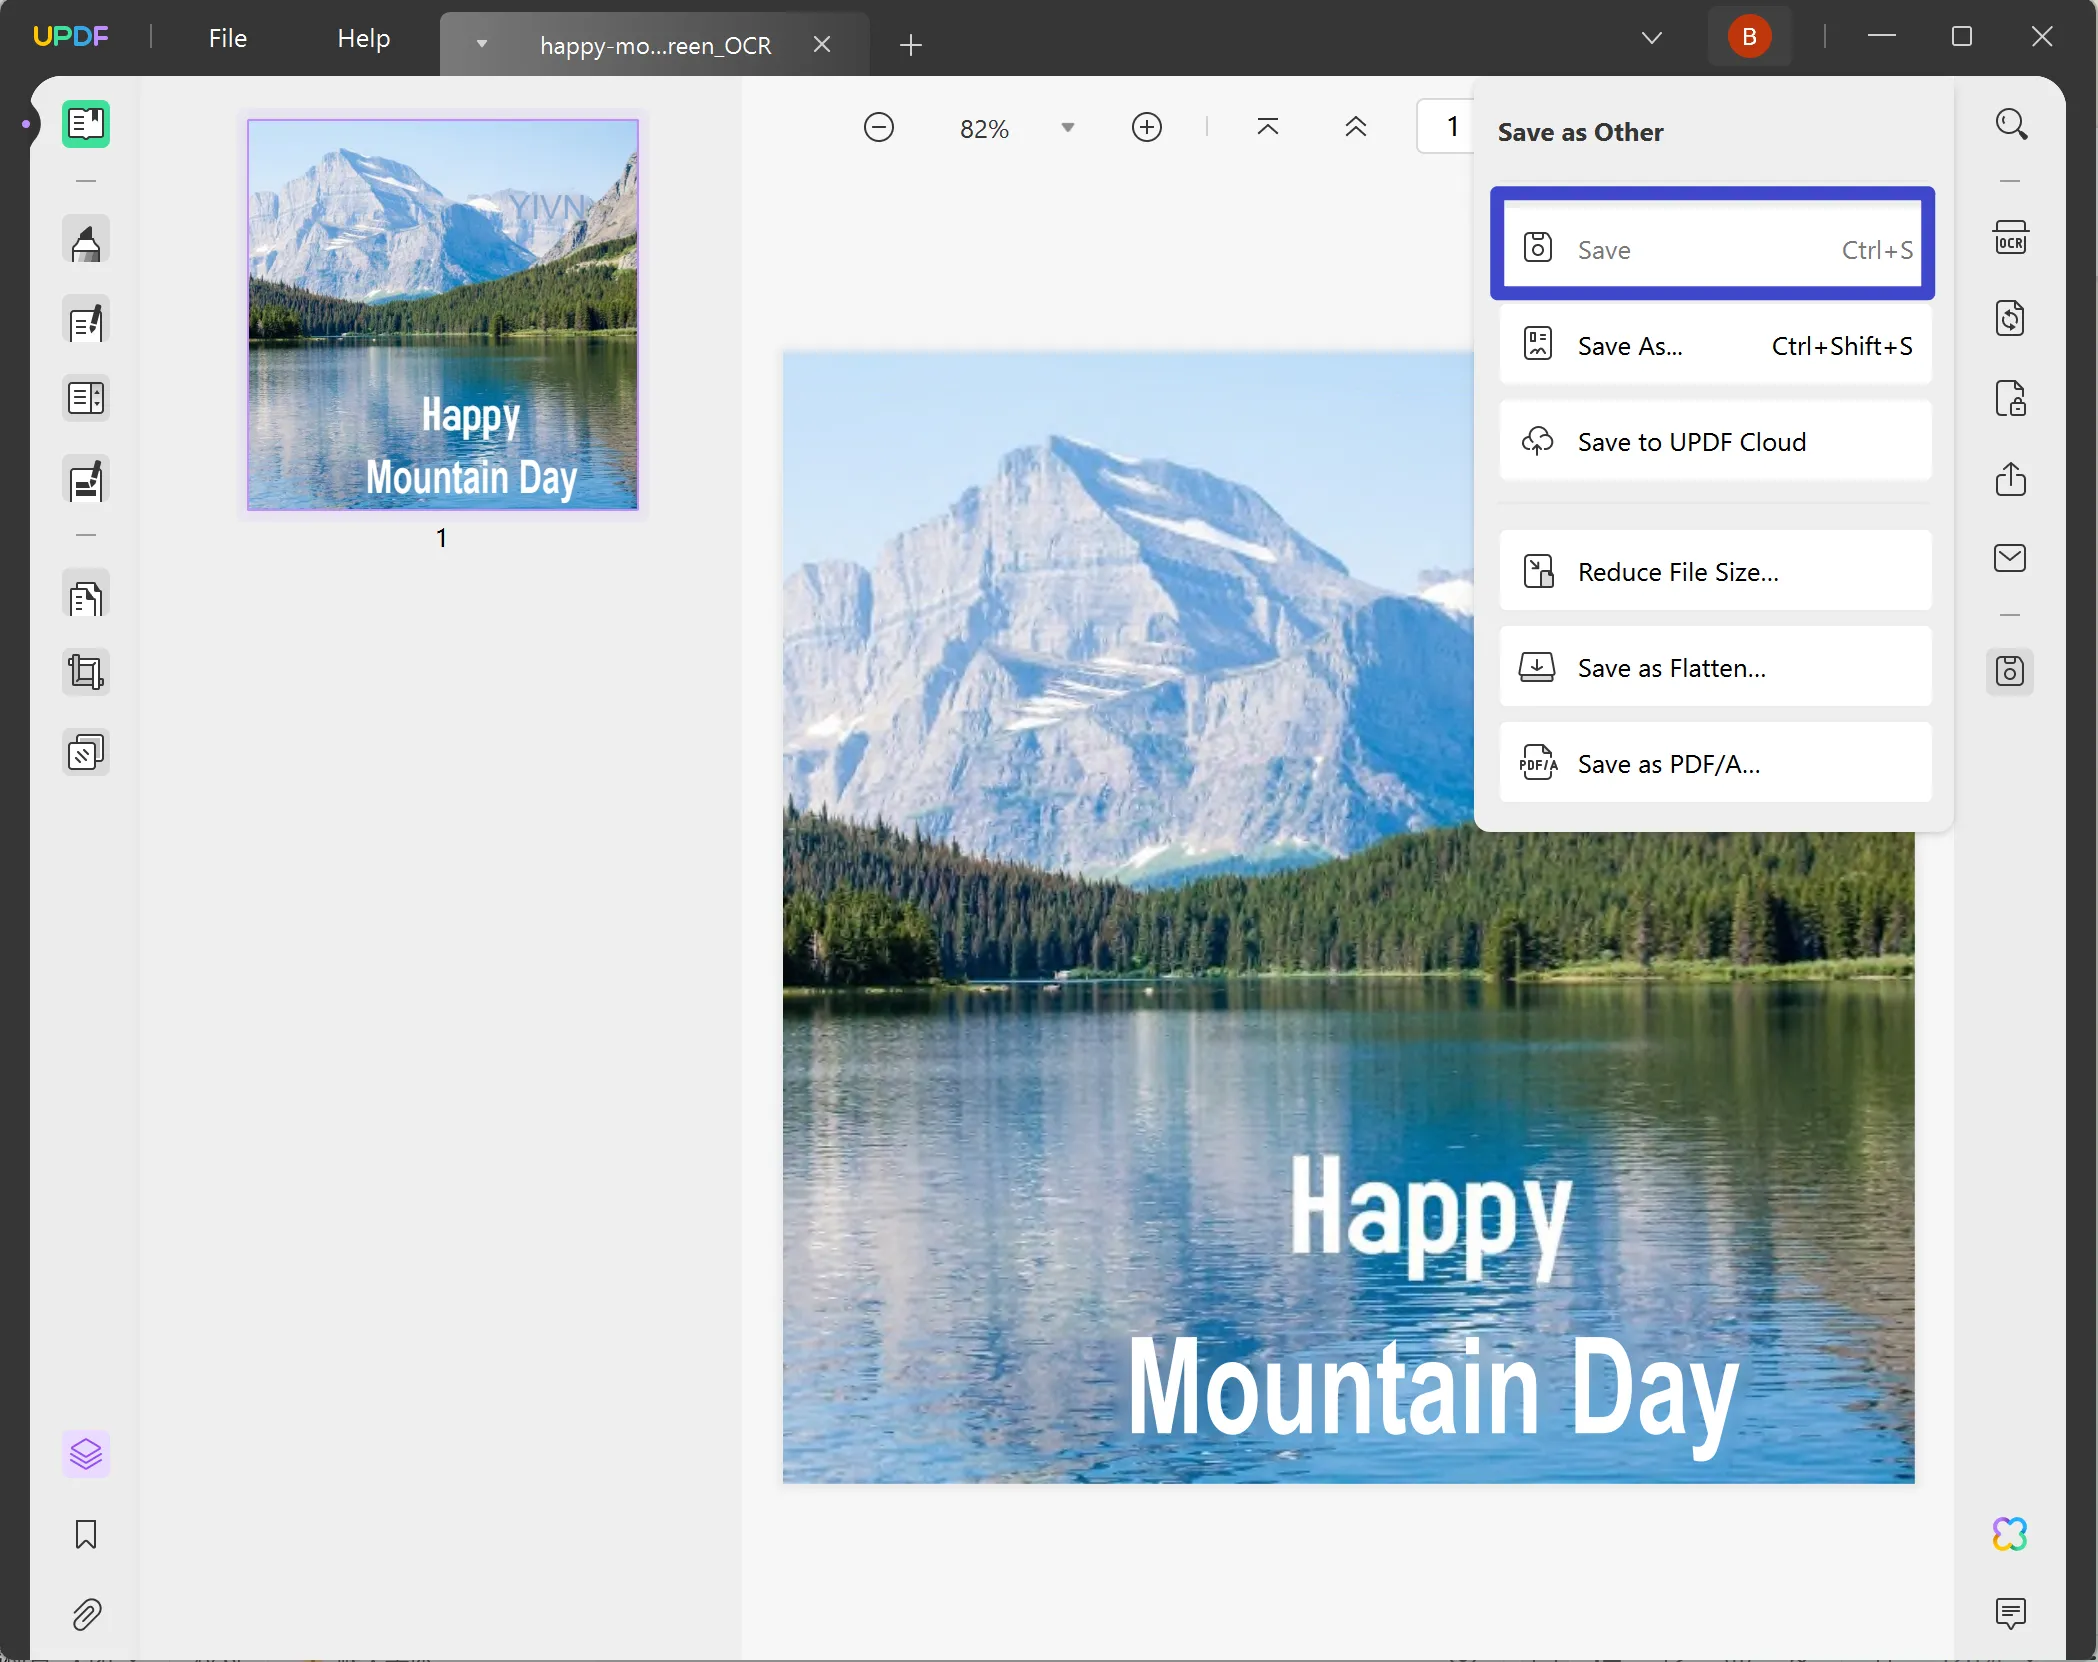Select the Save to Device icon

[2011, 671]
